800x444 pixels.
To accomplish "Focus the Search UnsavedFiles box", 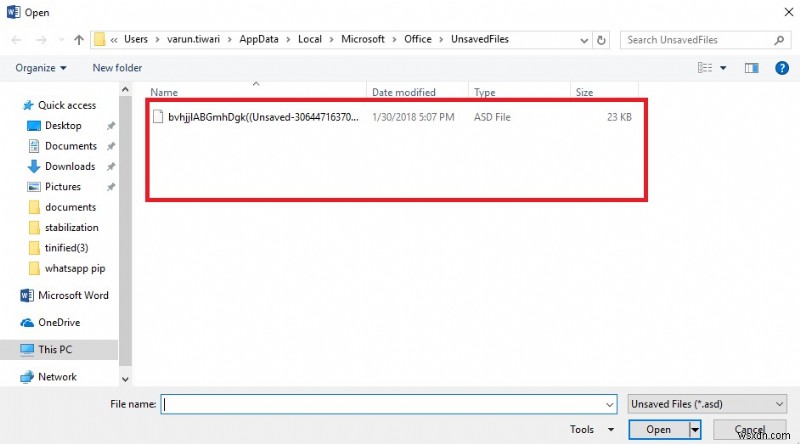I will coord(704,40).
